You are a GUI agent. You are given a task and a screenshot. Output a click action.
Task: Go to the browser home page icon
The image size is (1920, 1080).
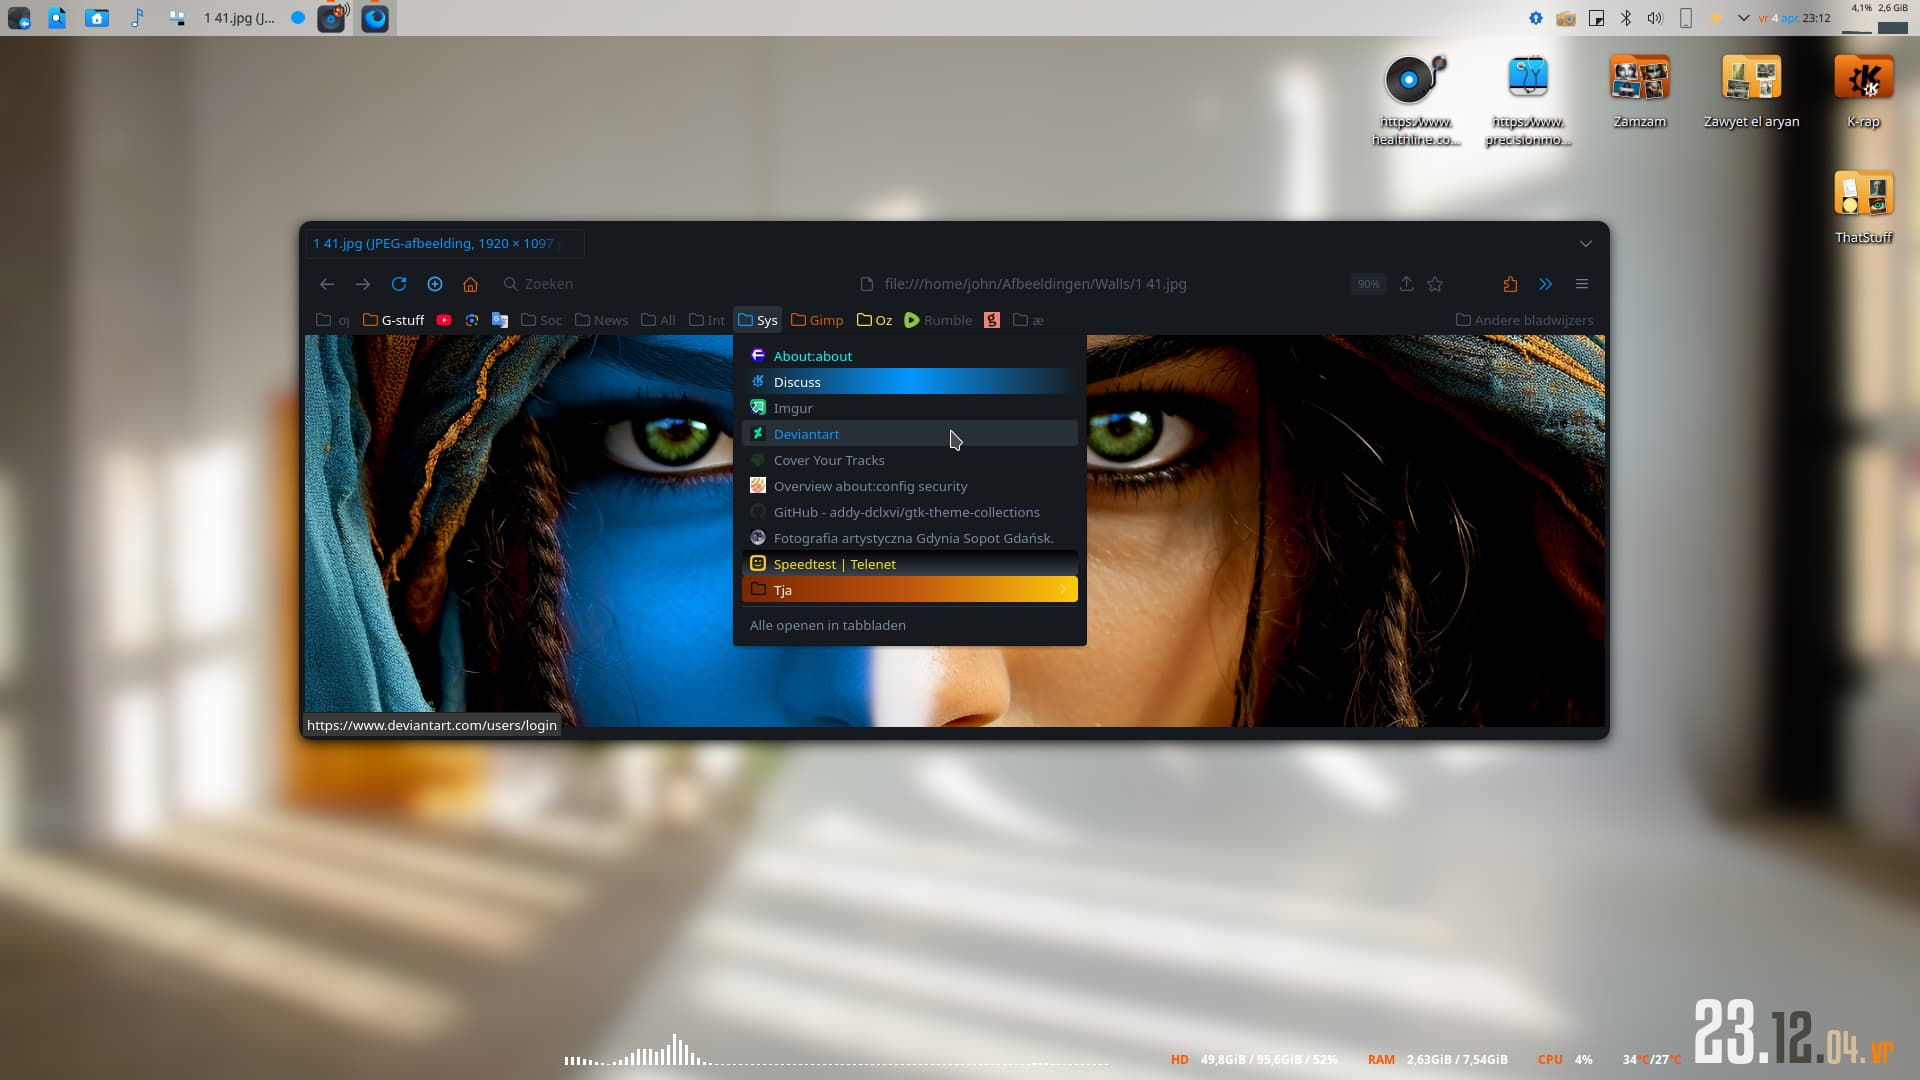[x=470, y=284]
